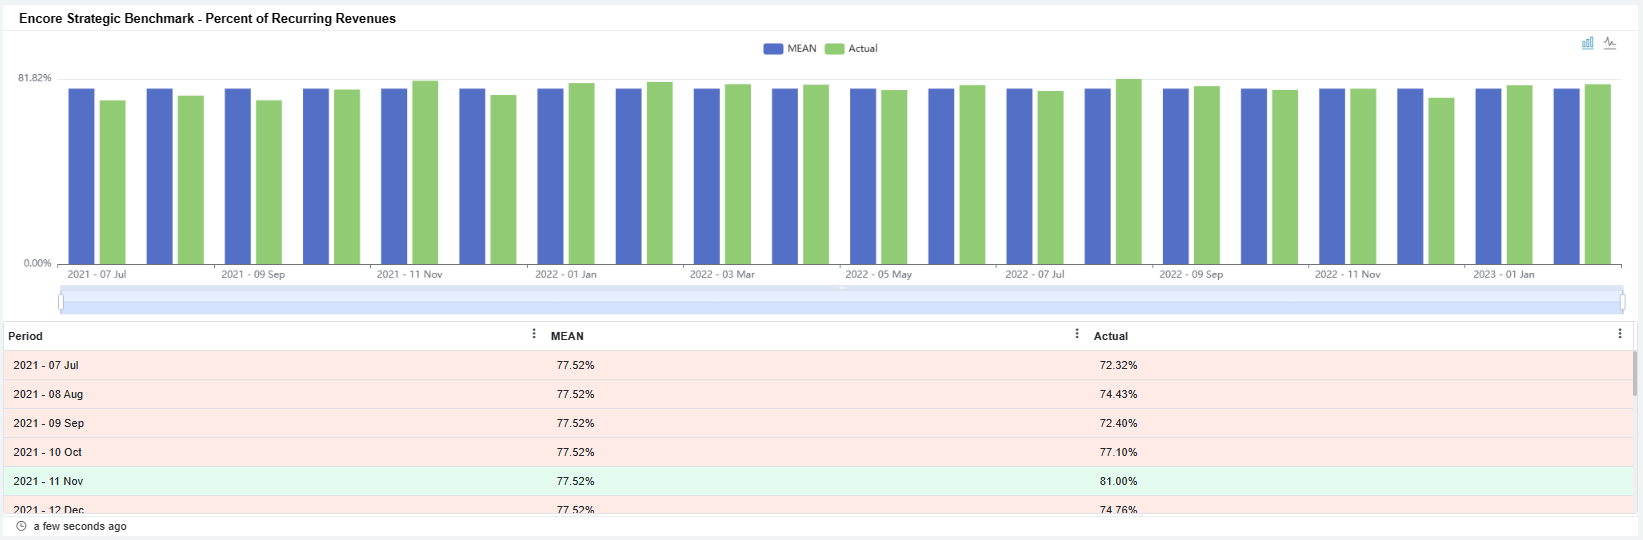Select the 2021 - 11 Nov table row
The height and width of the screenshot is (540, 1643).
click(x=48, y=481)
